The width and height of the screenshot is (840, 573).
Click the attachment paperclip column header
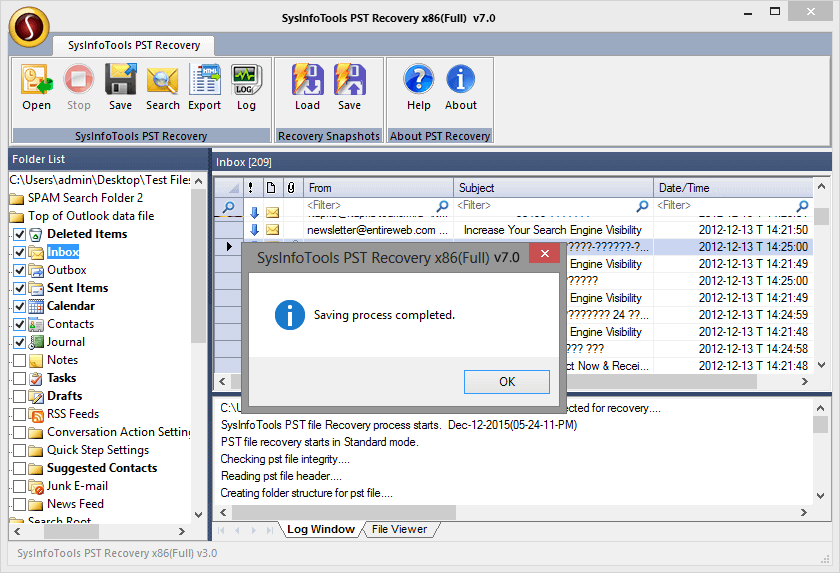coord(291,187)
